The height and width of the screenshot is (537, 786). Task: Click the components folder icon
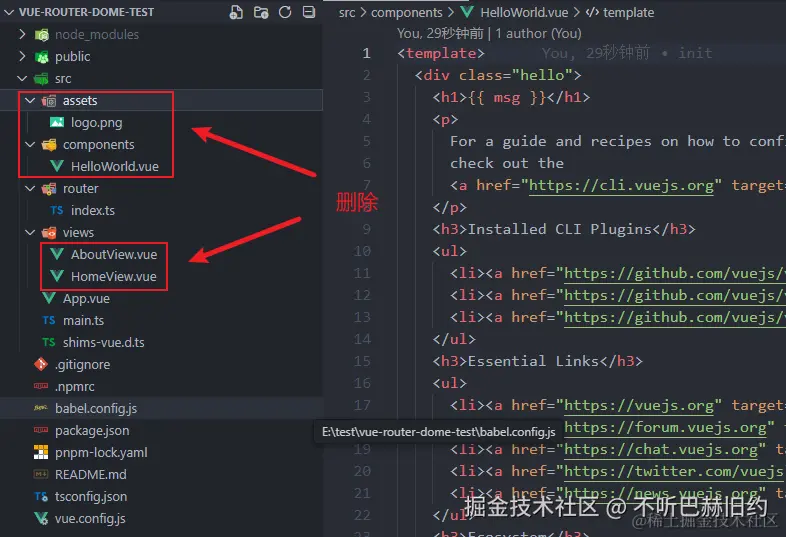coord(49,145)
